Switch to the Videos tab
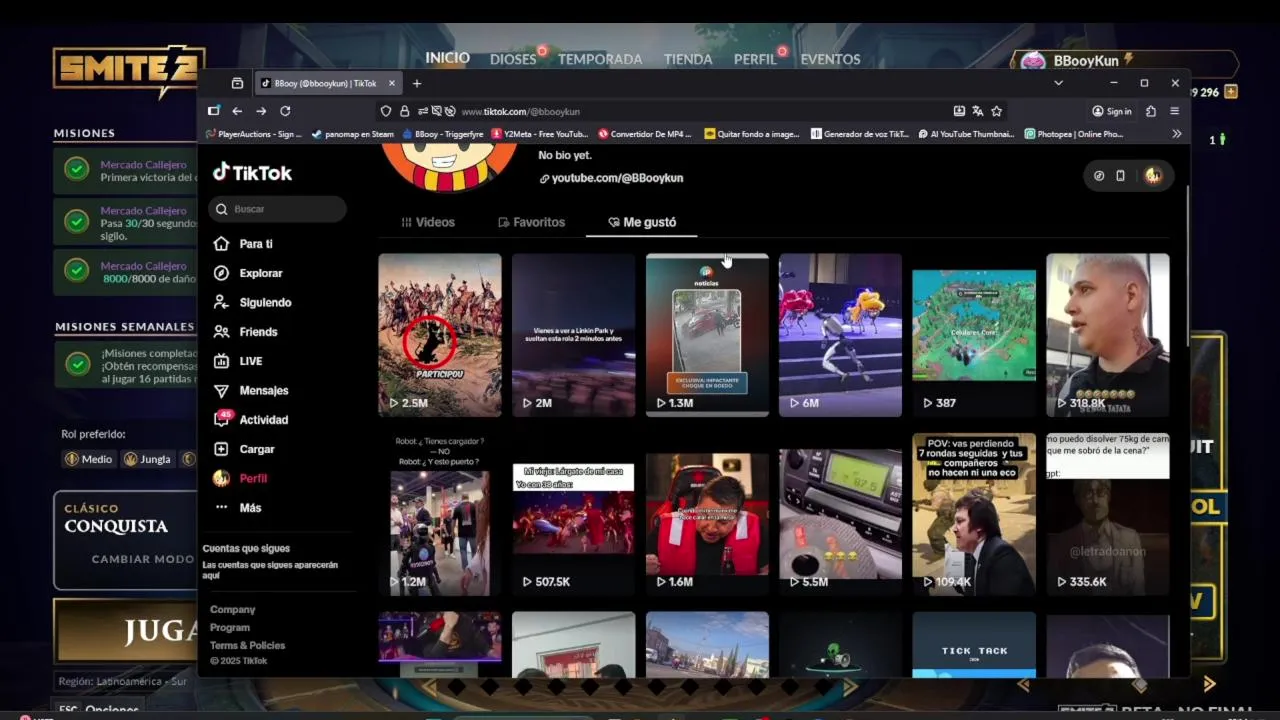This screenshot has height=720, width=1280. pyautogui.click(x=428, y=222)
